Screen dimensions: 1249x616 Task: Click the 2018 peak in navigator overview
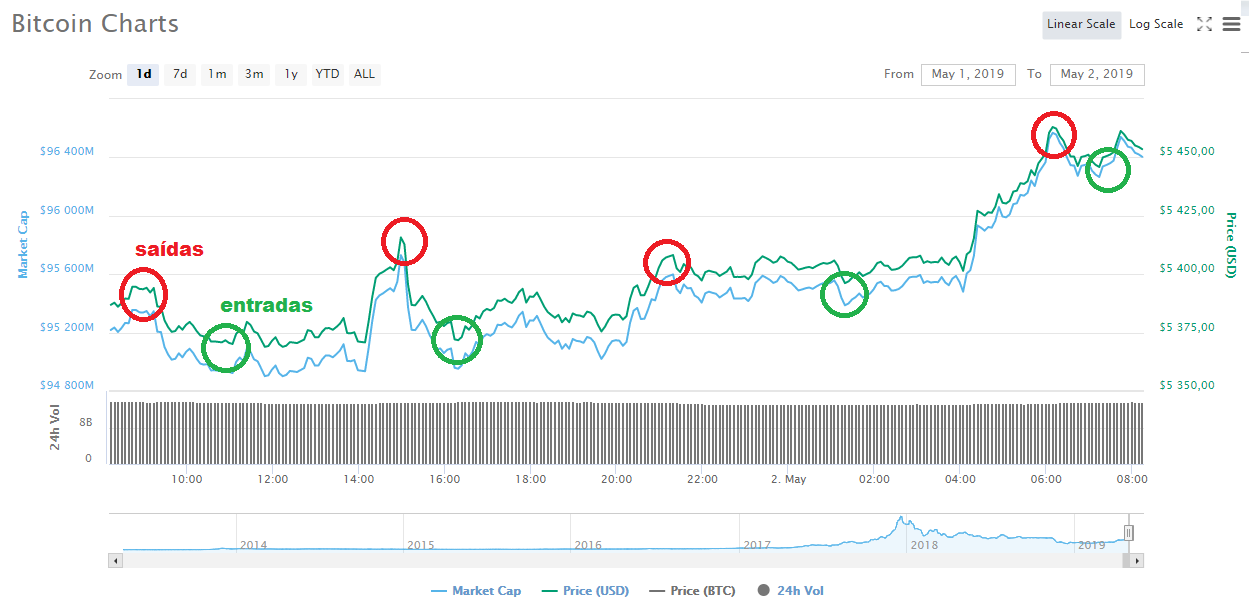pyautogui.click(x=901, y=520)
